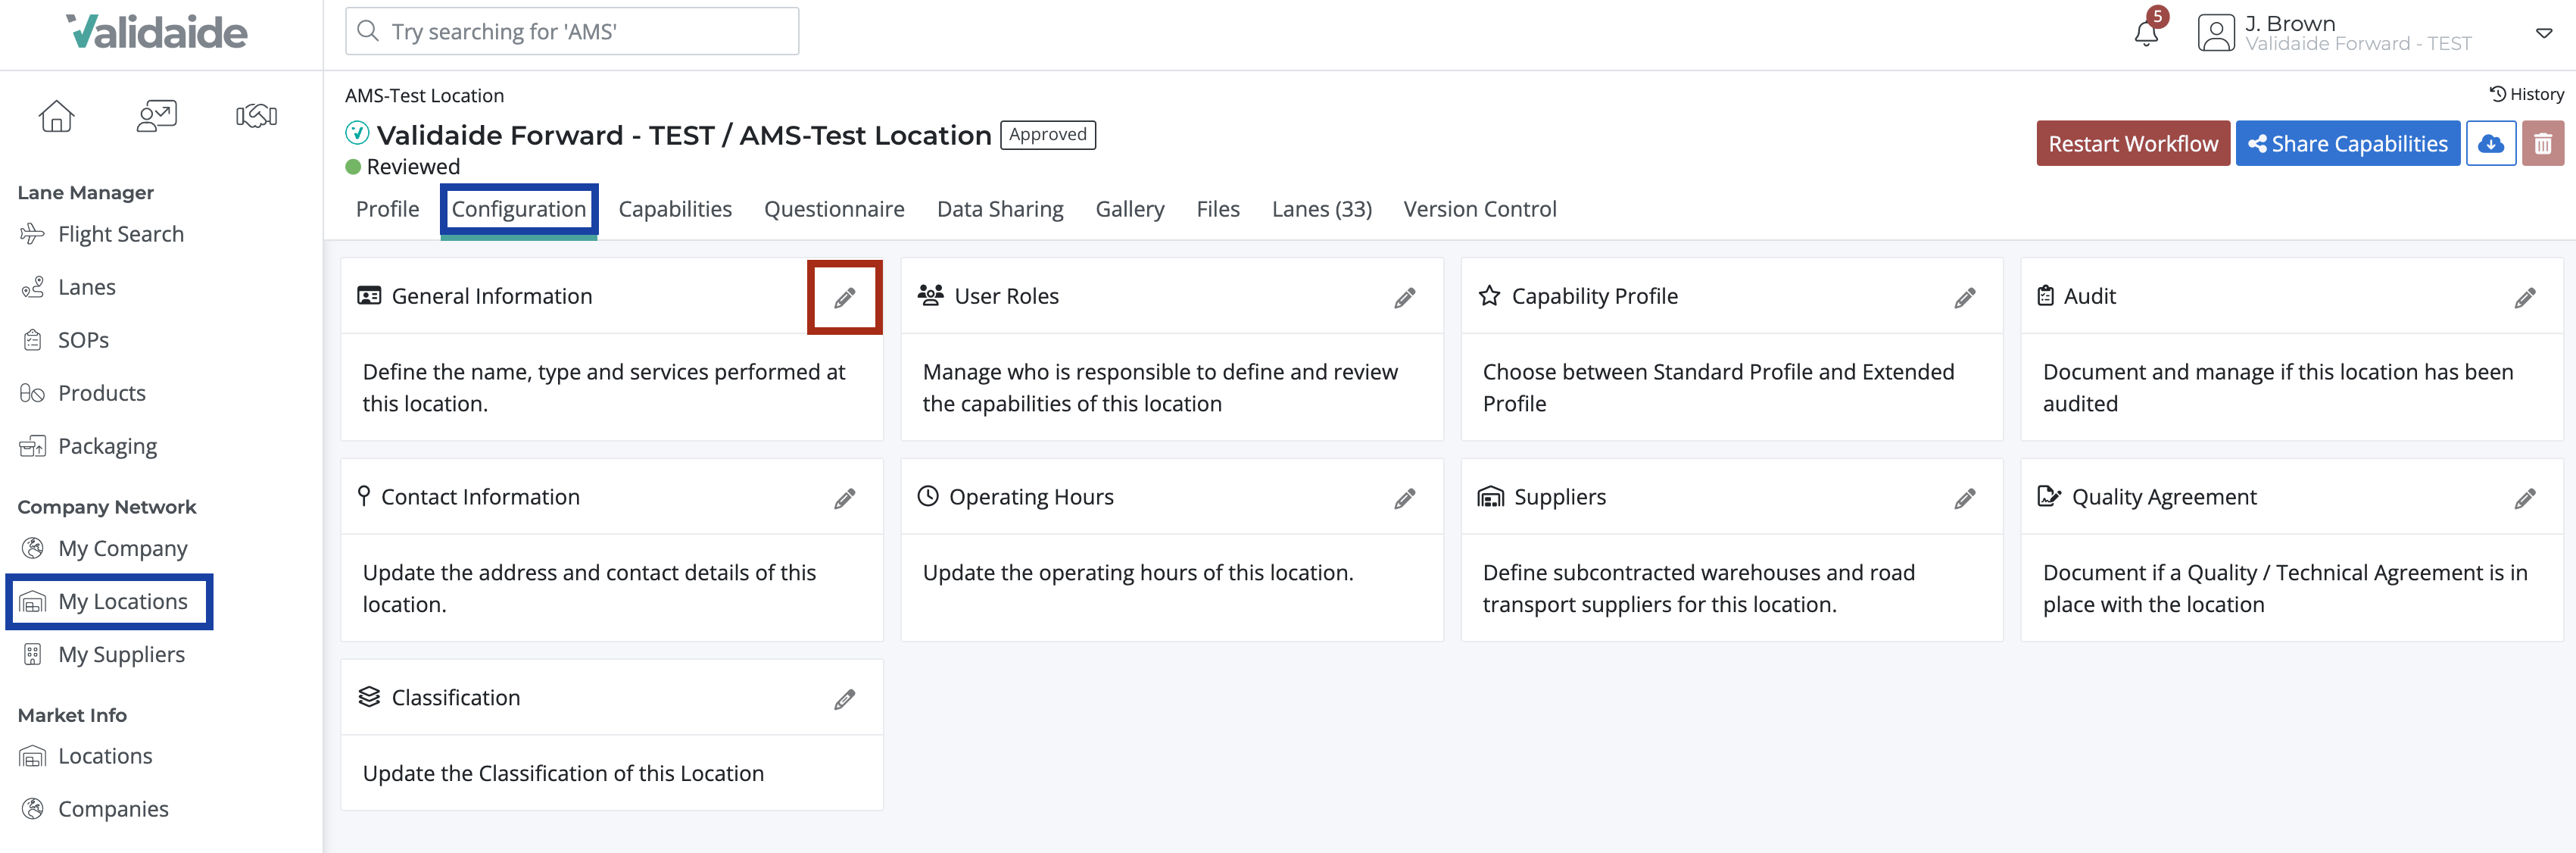Viewport: 2576px width, 853px height.
Task: Open the Capabilities tab
Action: point(675,209)
